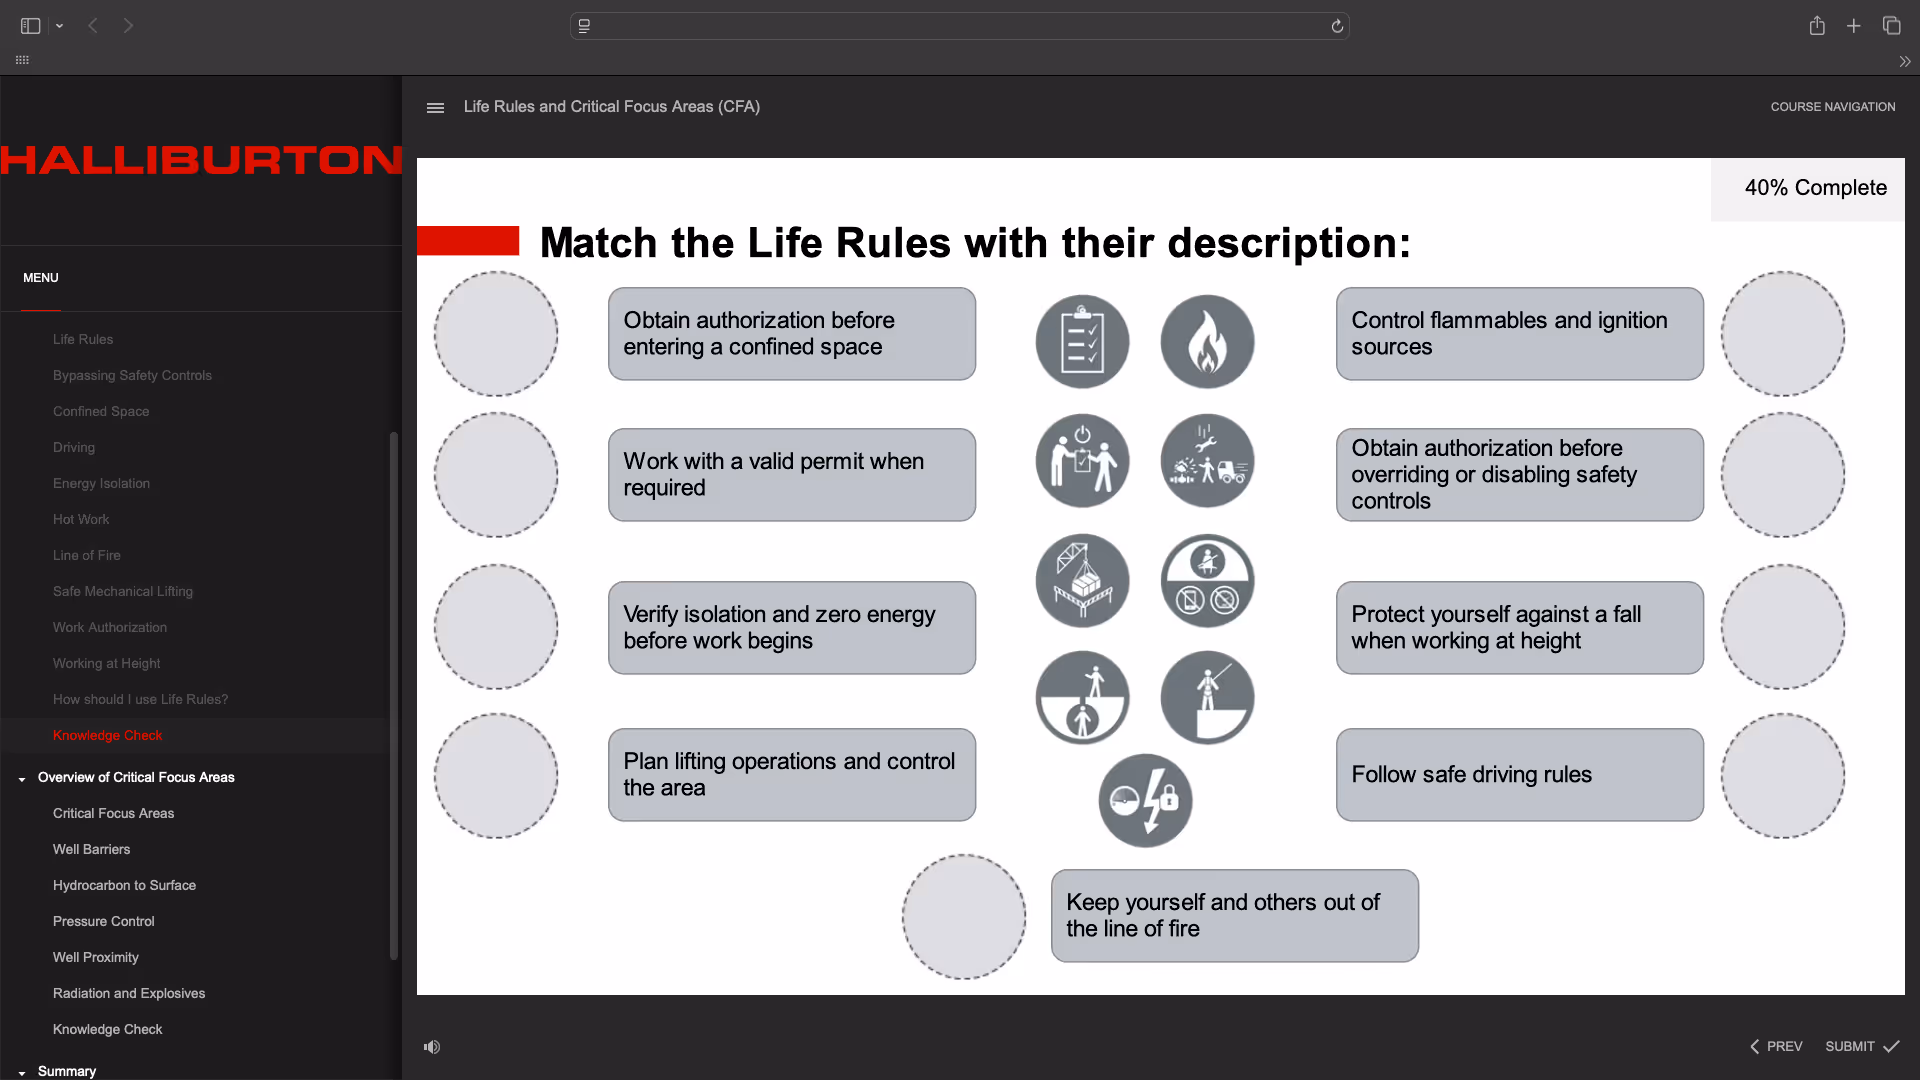Toggle the audio speaker icon
1920x1080 pixels.
click(x=432, y=1047)
